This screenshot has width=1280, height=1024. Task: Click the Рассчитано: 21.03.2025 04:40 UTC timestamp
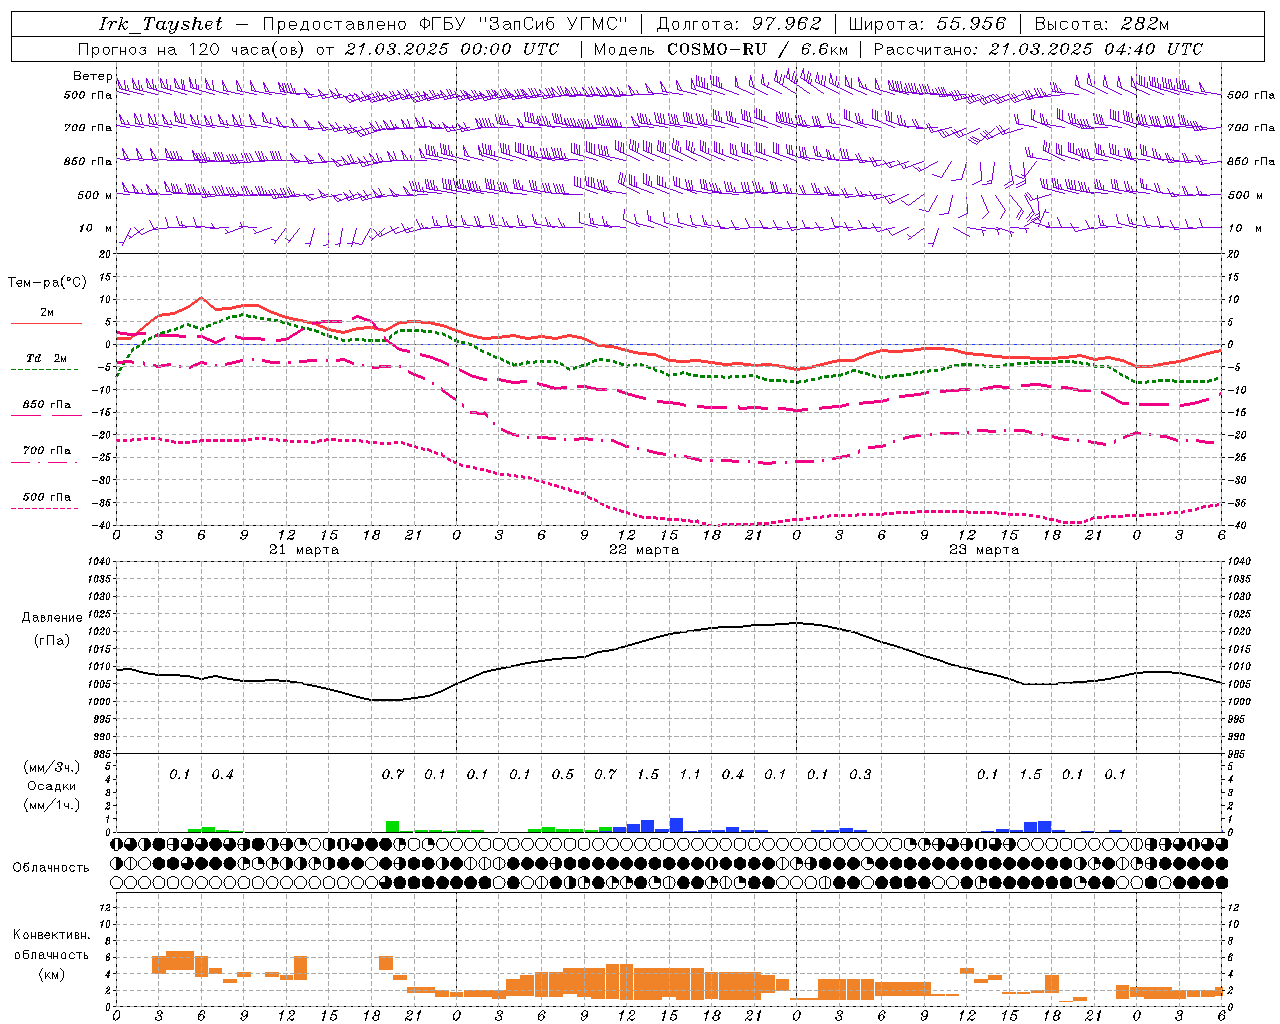[1038, 49]
